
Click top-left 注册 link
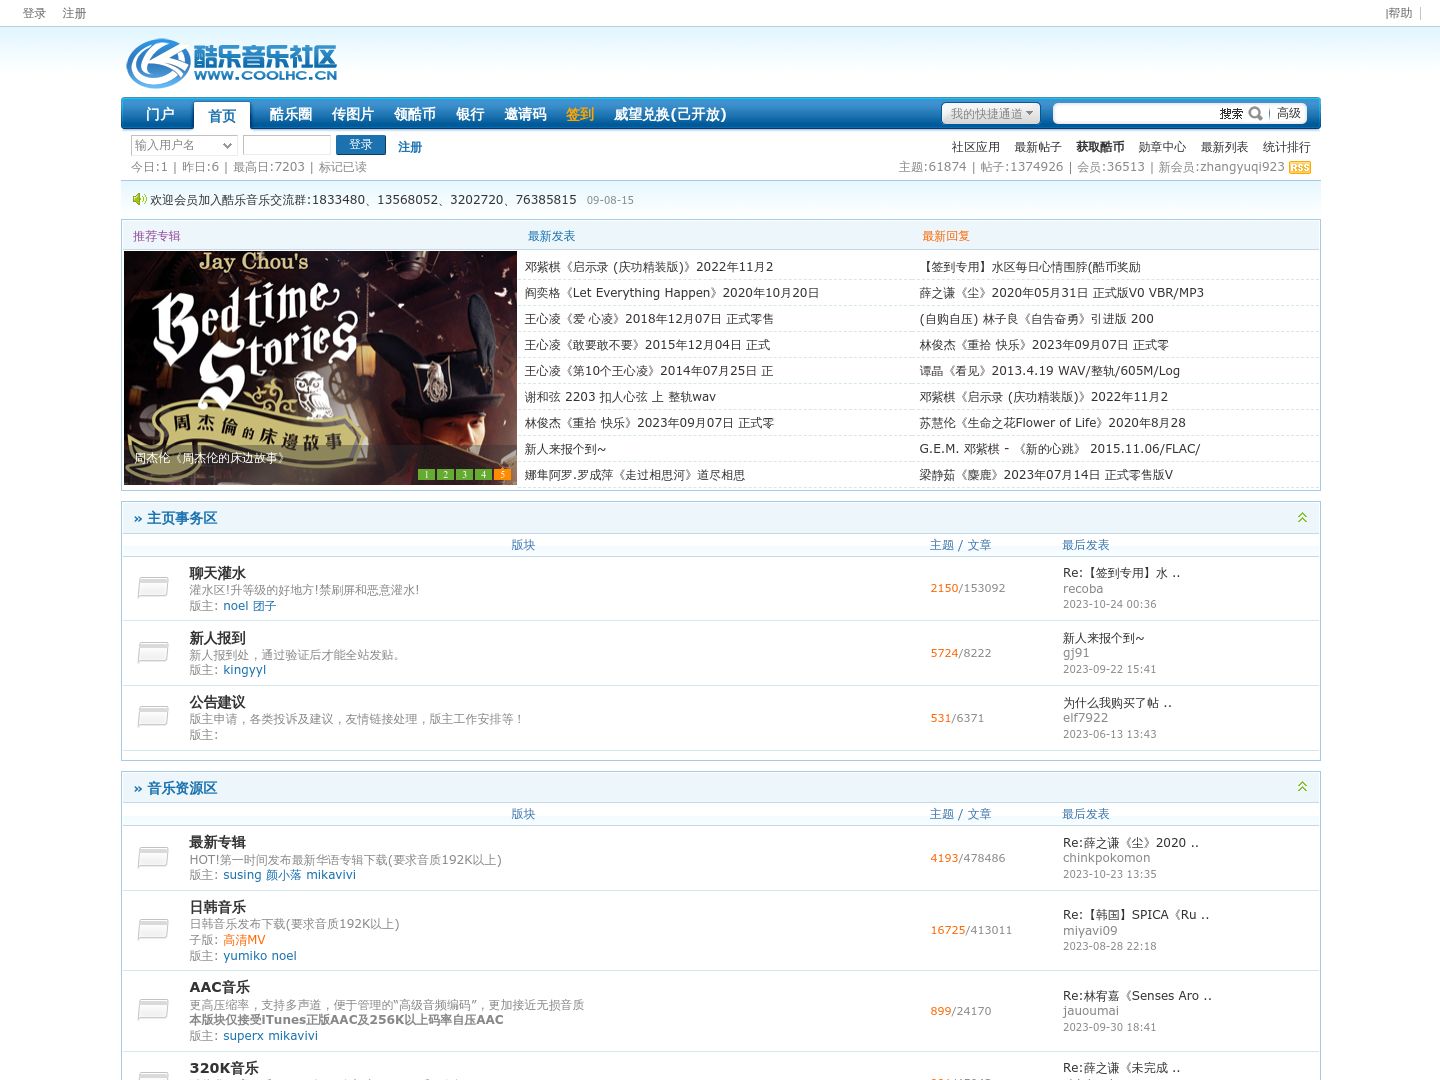pos(74,13)
